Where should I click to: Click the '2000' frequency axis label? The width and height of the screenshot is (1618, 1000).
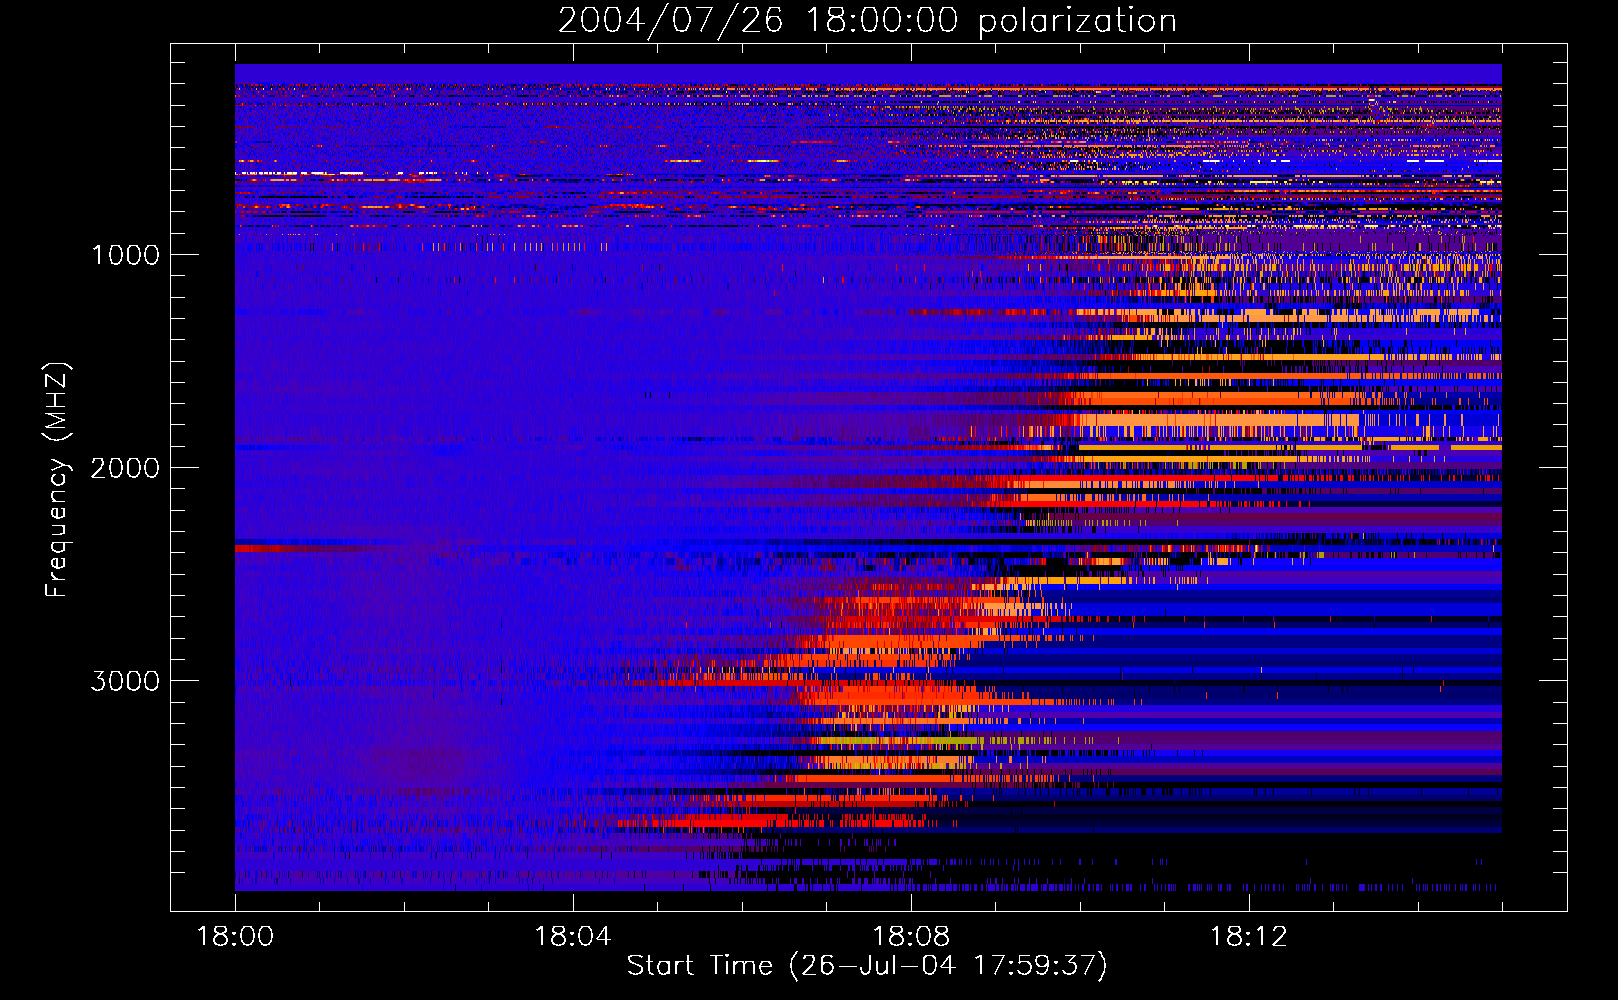click(x=125, y=468)
